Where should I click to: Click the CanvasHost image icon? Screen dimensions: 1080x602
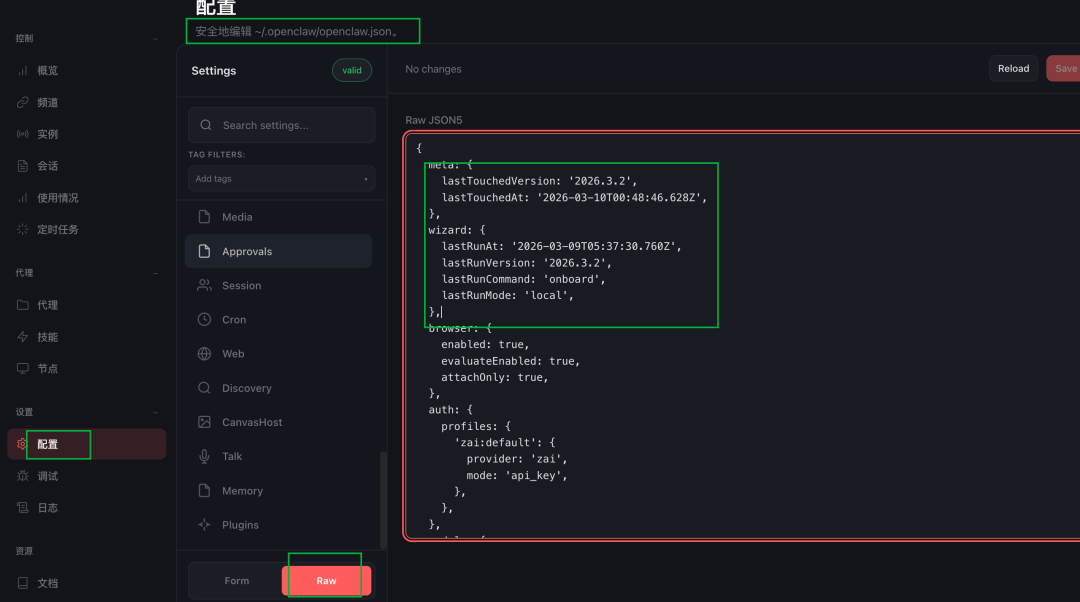pyautogui.click(x=204, y=422)
